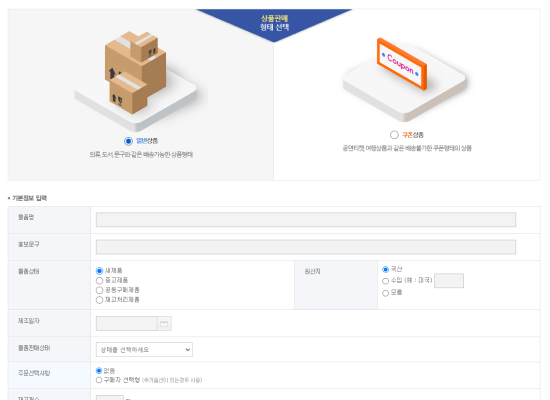Choose 새제품 as product condition
Viewport: 550px width, 400px height.
point(99,271)
